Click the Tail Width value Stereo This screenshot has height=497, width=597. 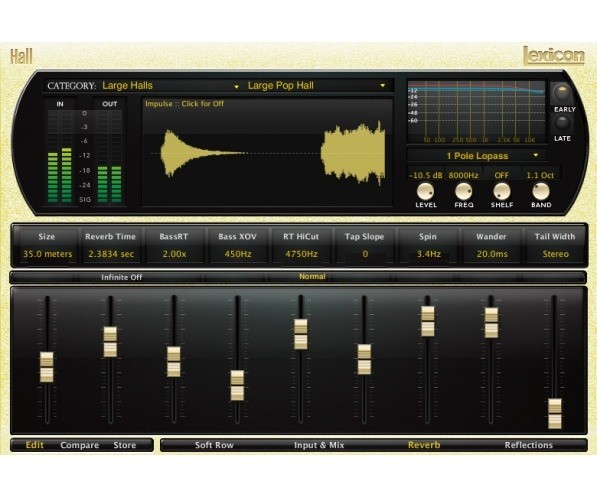[x=555, y=254]
